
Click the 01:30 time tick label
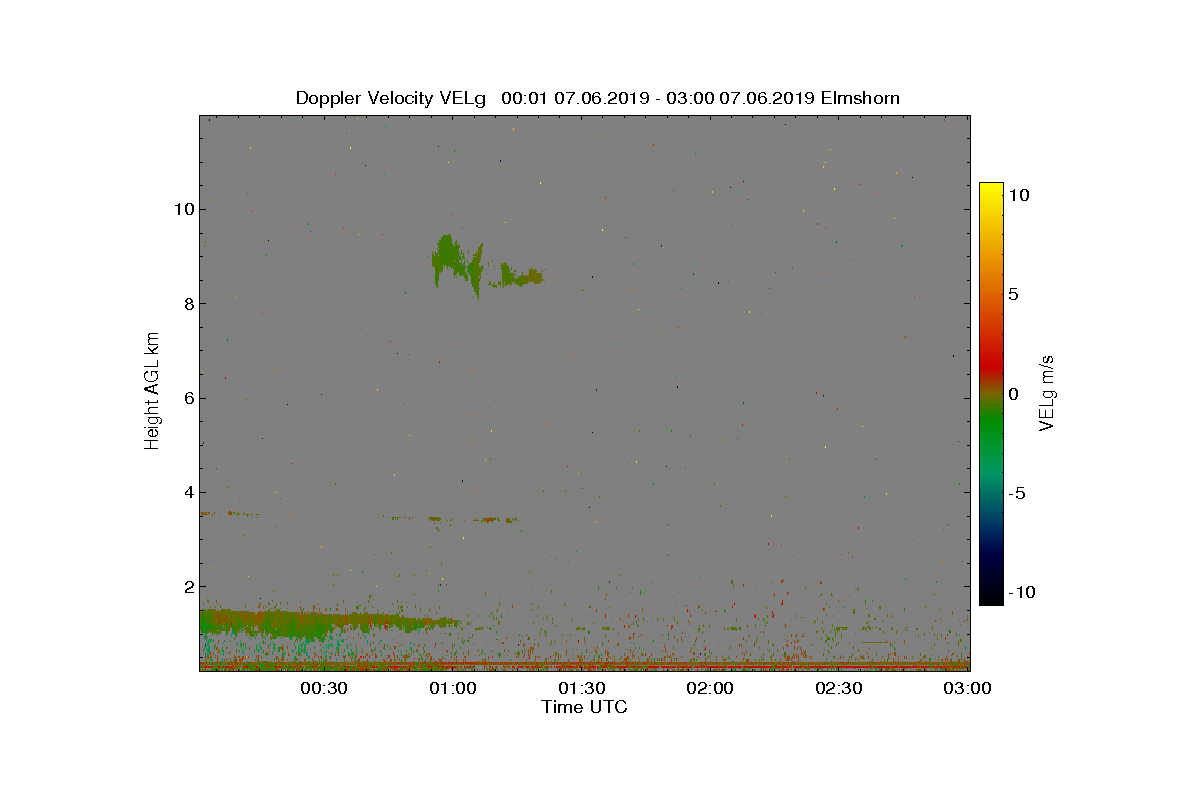click(x=581, y=688)
